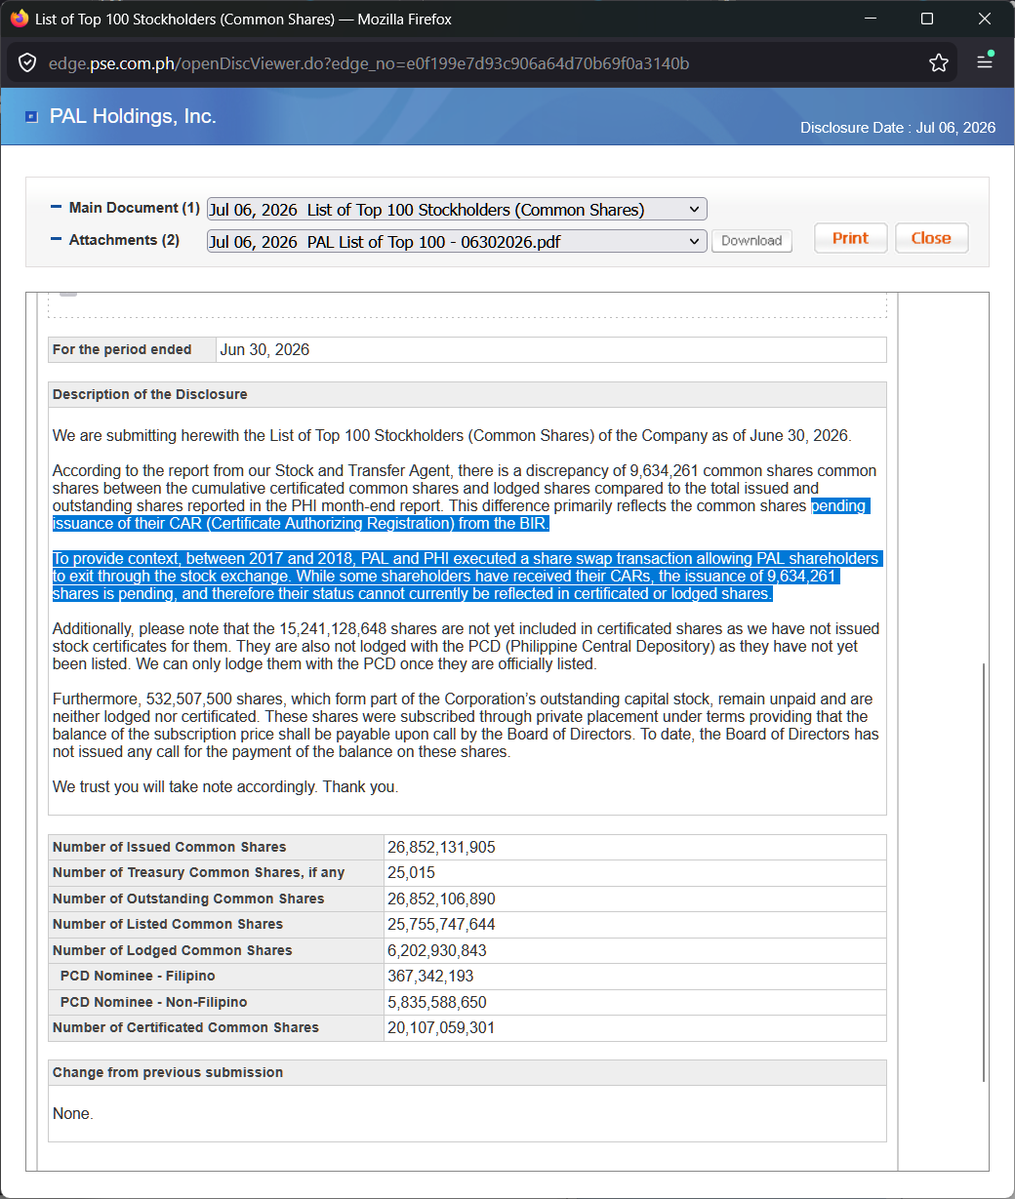Click the highlighted 'To provide context' paragraph
This screenshot has width=1015, height=1199.
(x=467, y=576)
